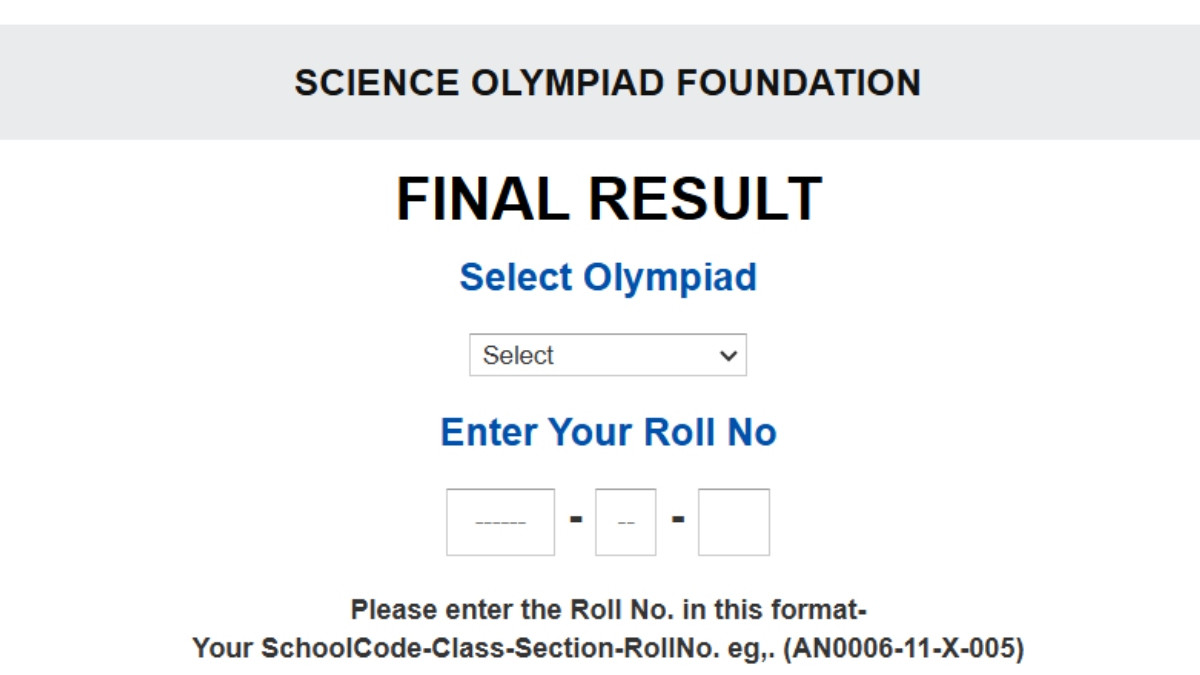Click the word Olympiad in blue label
Viewport: 1200px width, 675px height.
[670, 277]
